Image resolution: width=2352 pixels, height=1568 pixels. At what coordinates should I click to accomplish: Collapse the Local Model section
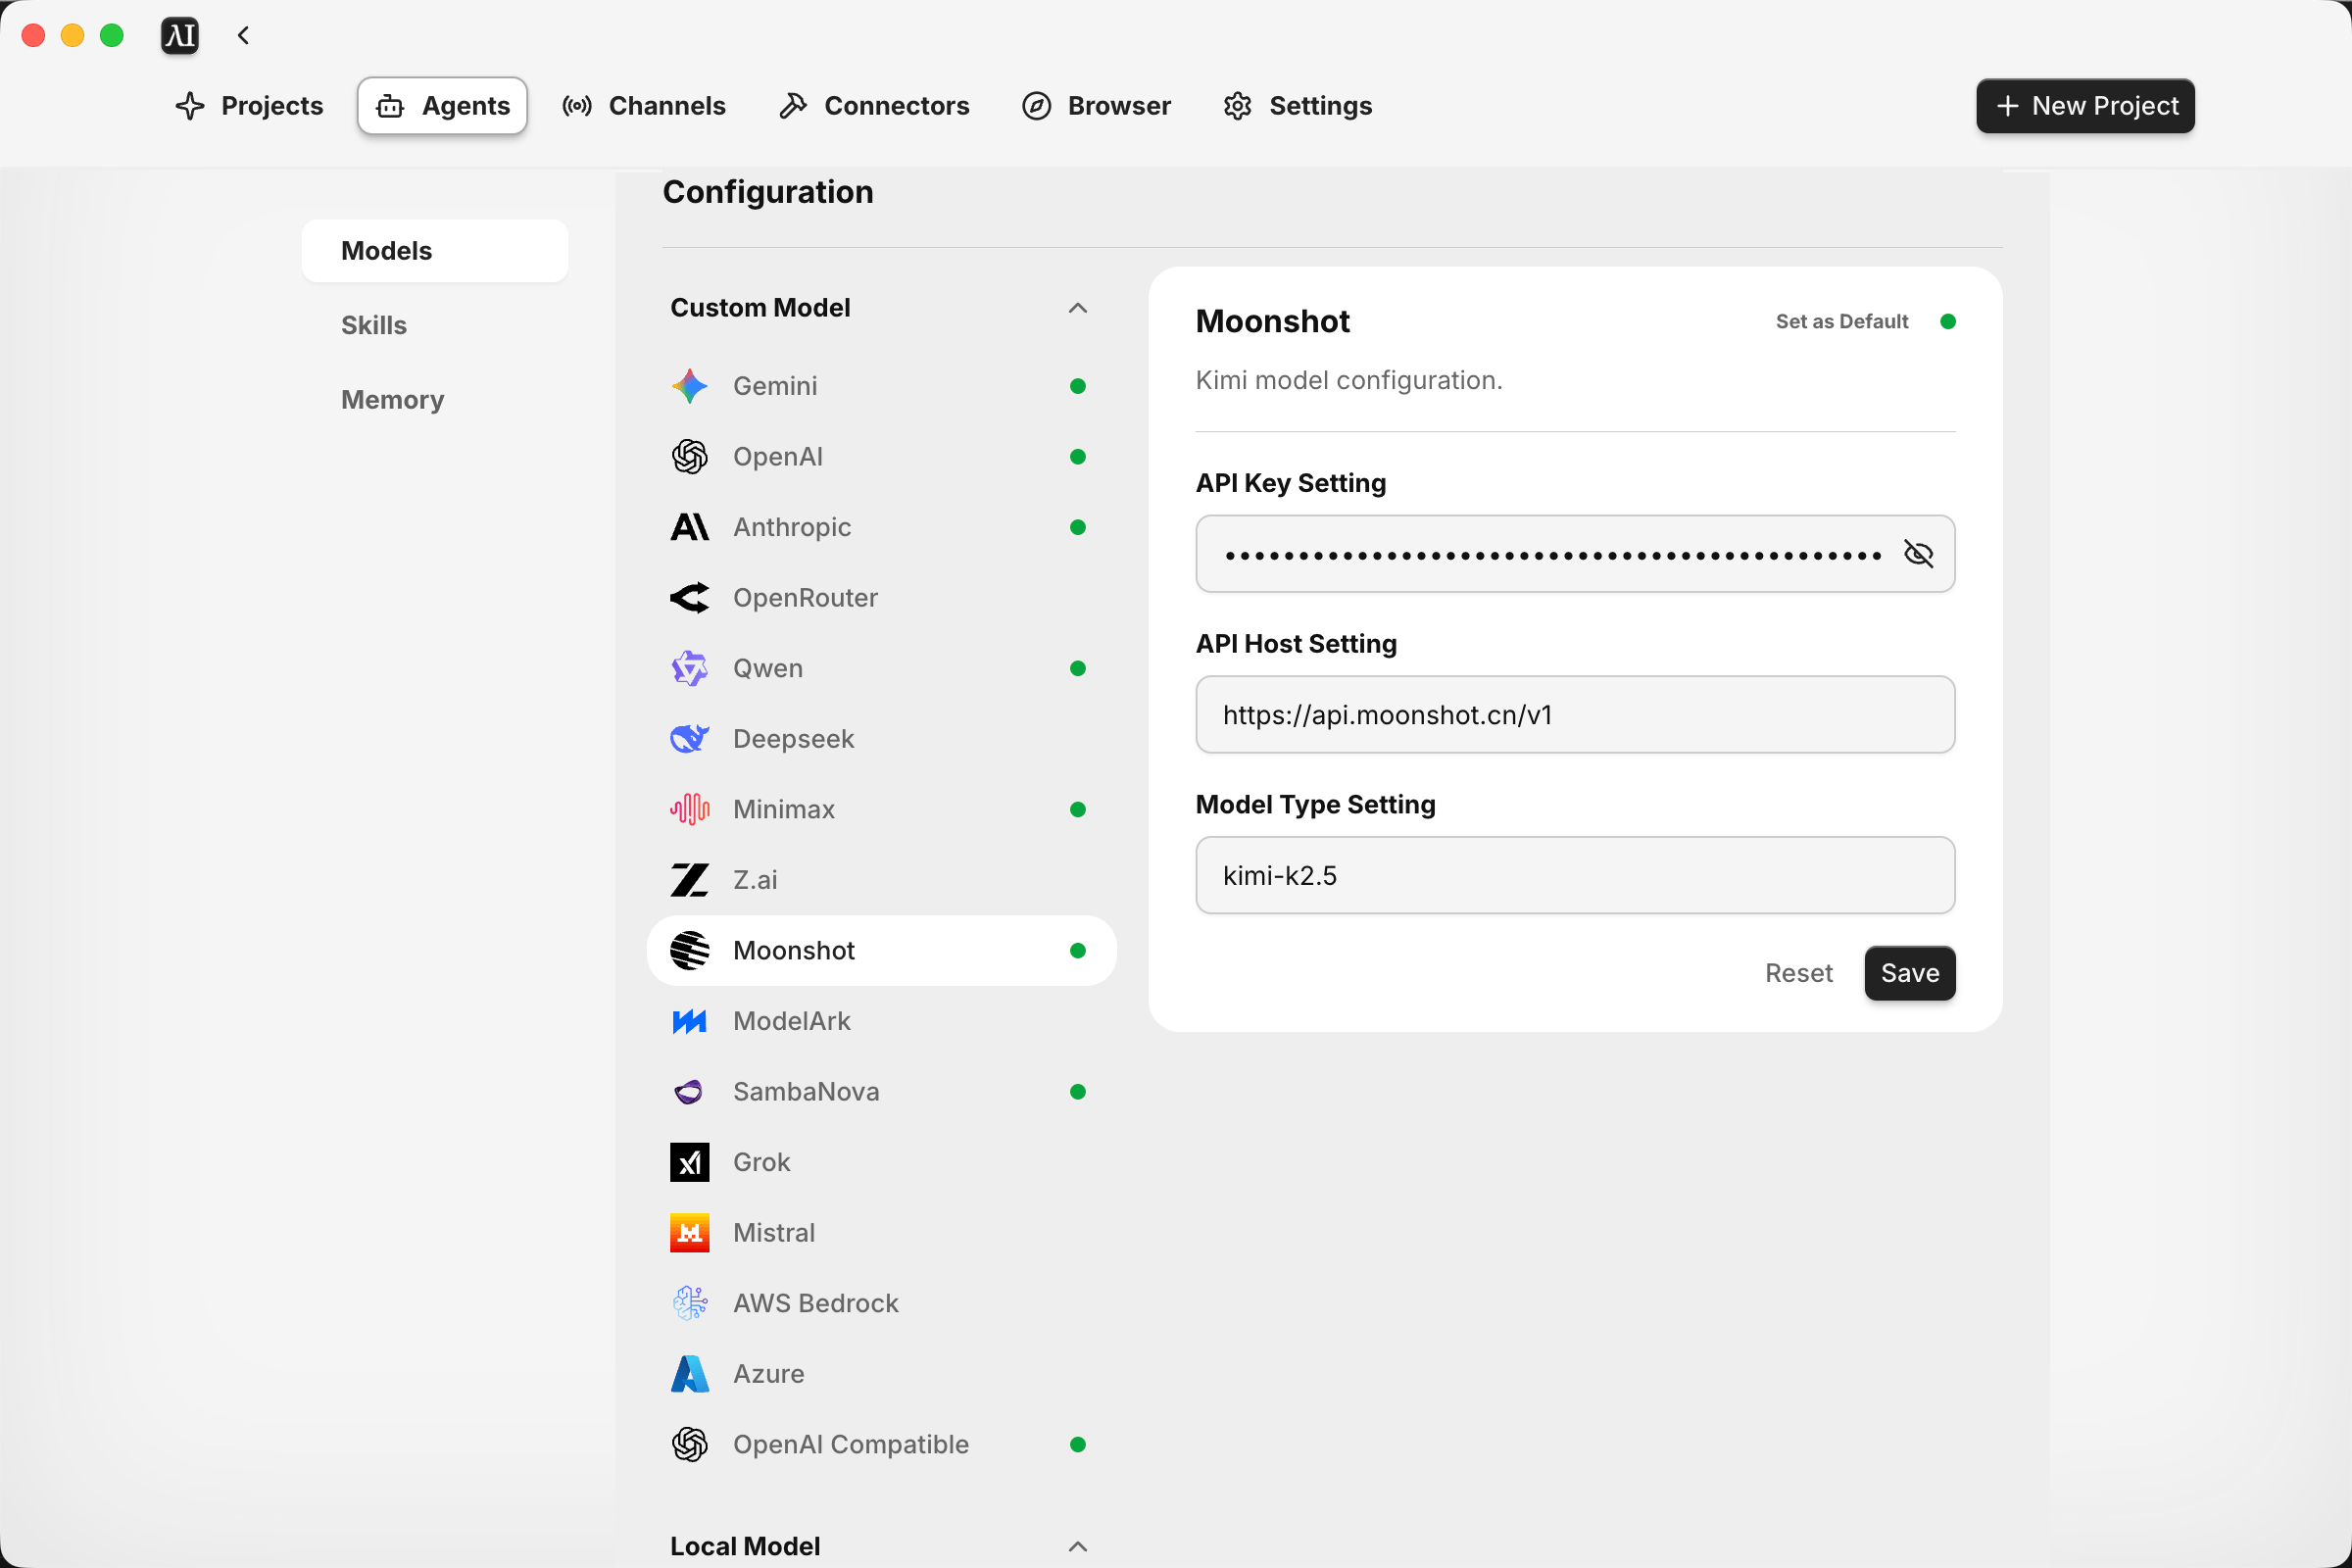click(1077, 1547)
